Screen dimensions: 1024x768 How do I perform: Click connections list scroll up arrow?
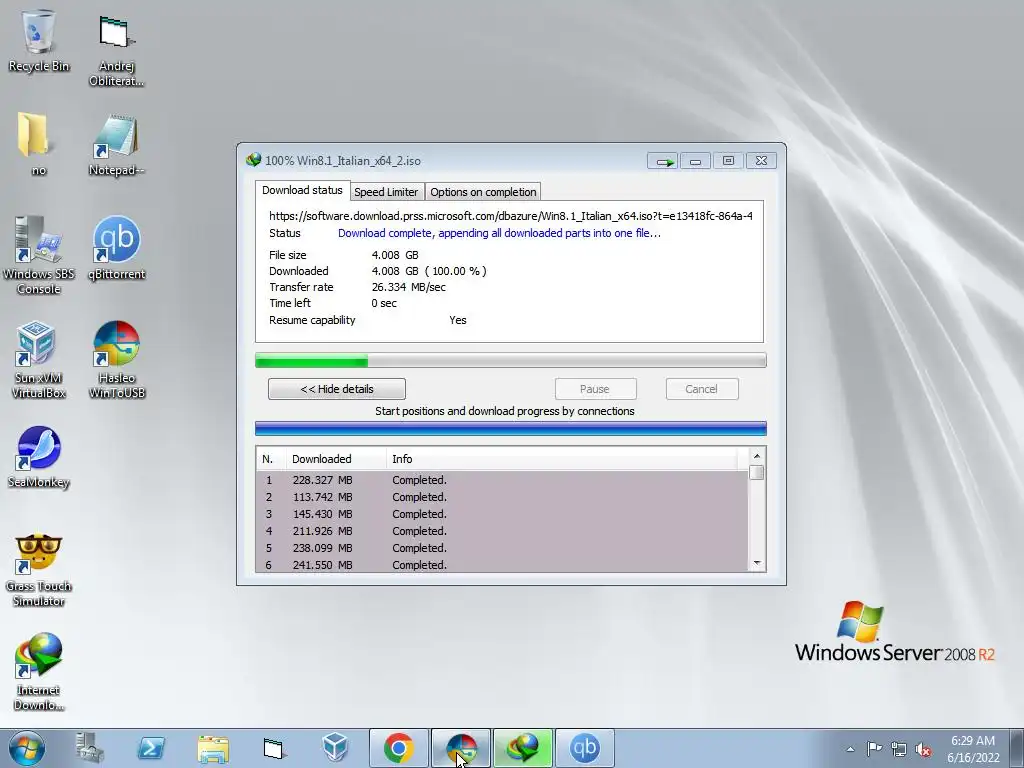(757, 456)
